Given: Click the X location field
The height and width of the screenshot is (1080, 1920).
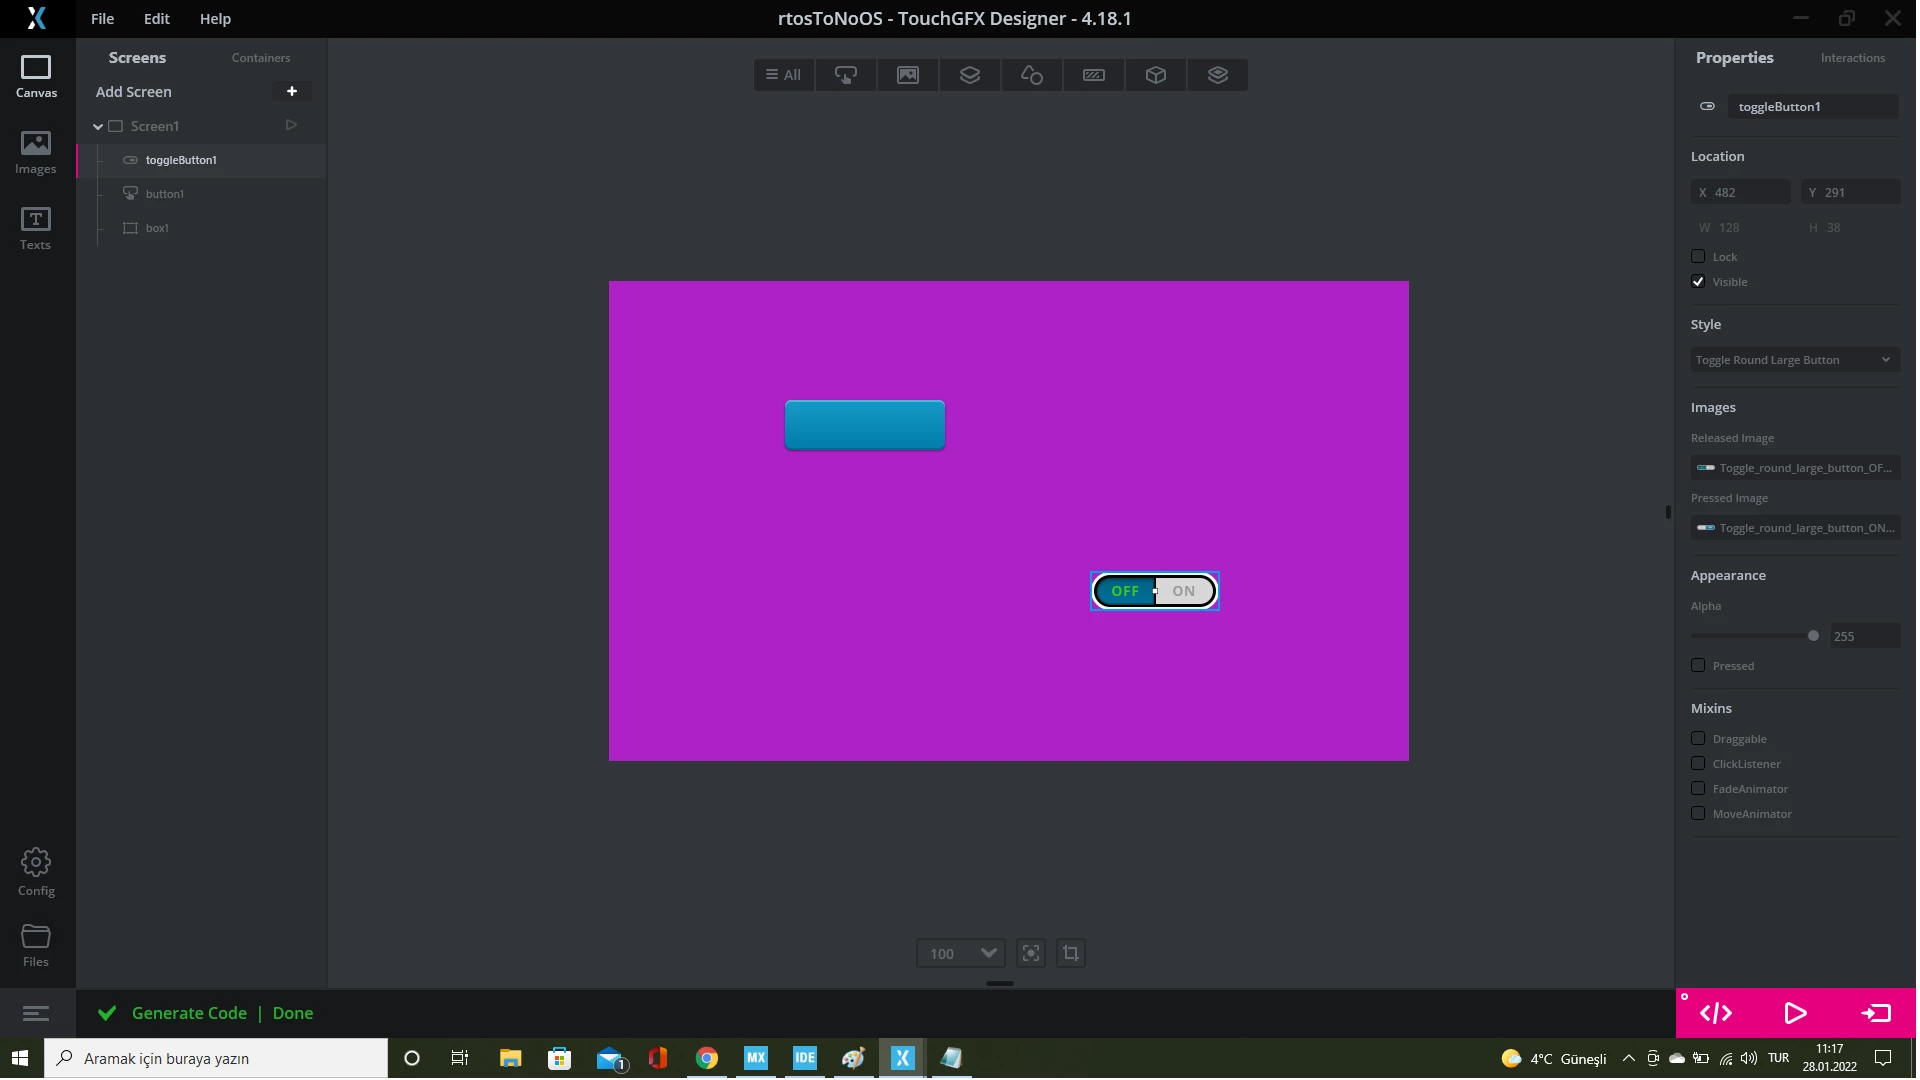Looking at the screenshot, I should click(1740, 192).
